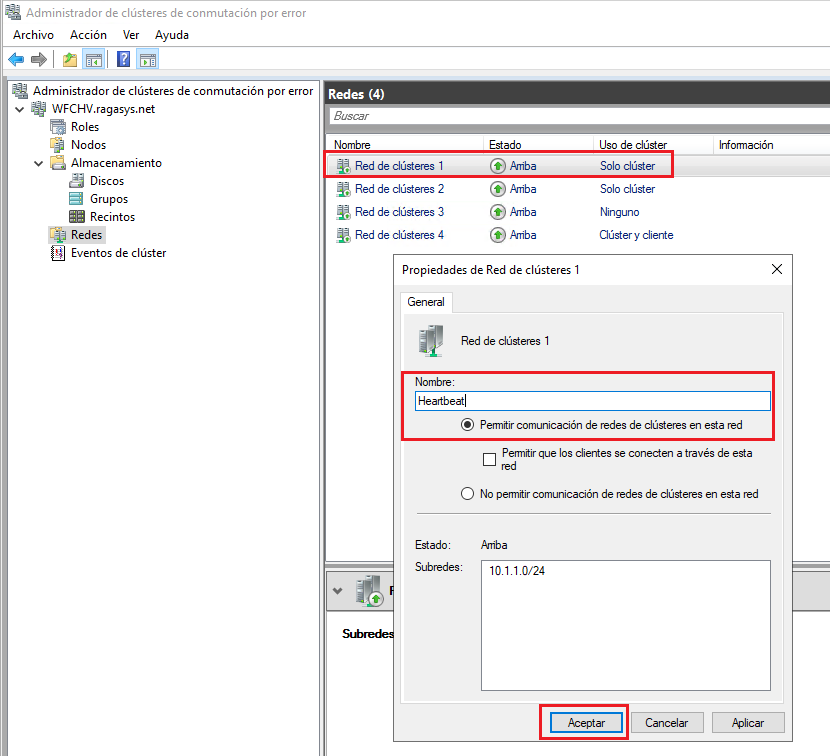
Task: Switch to the General tab
Action: pos(426,302)
